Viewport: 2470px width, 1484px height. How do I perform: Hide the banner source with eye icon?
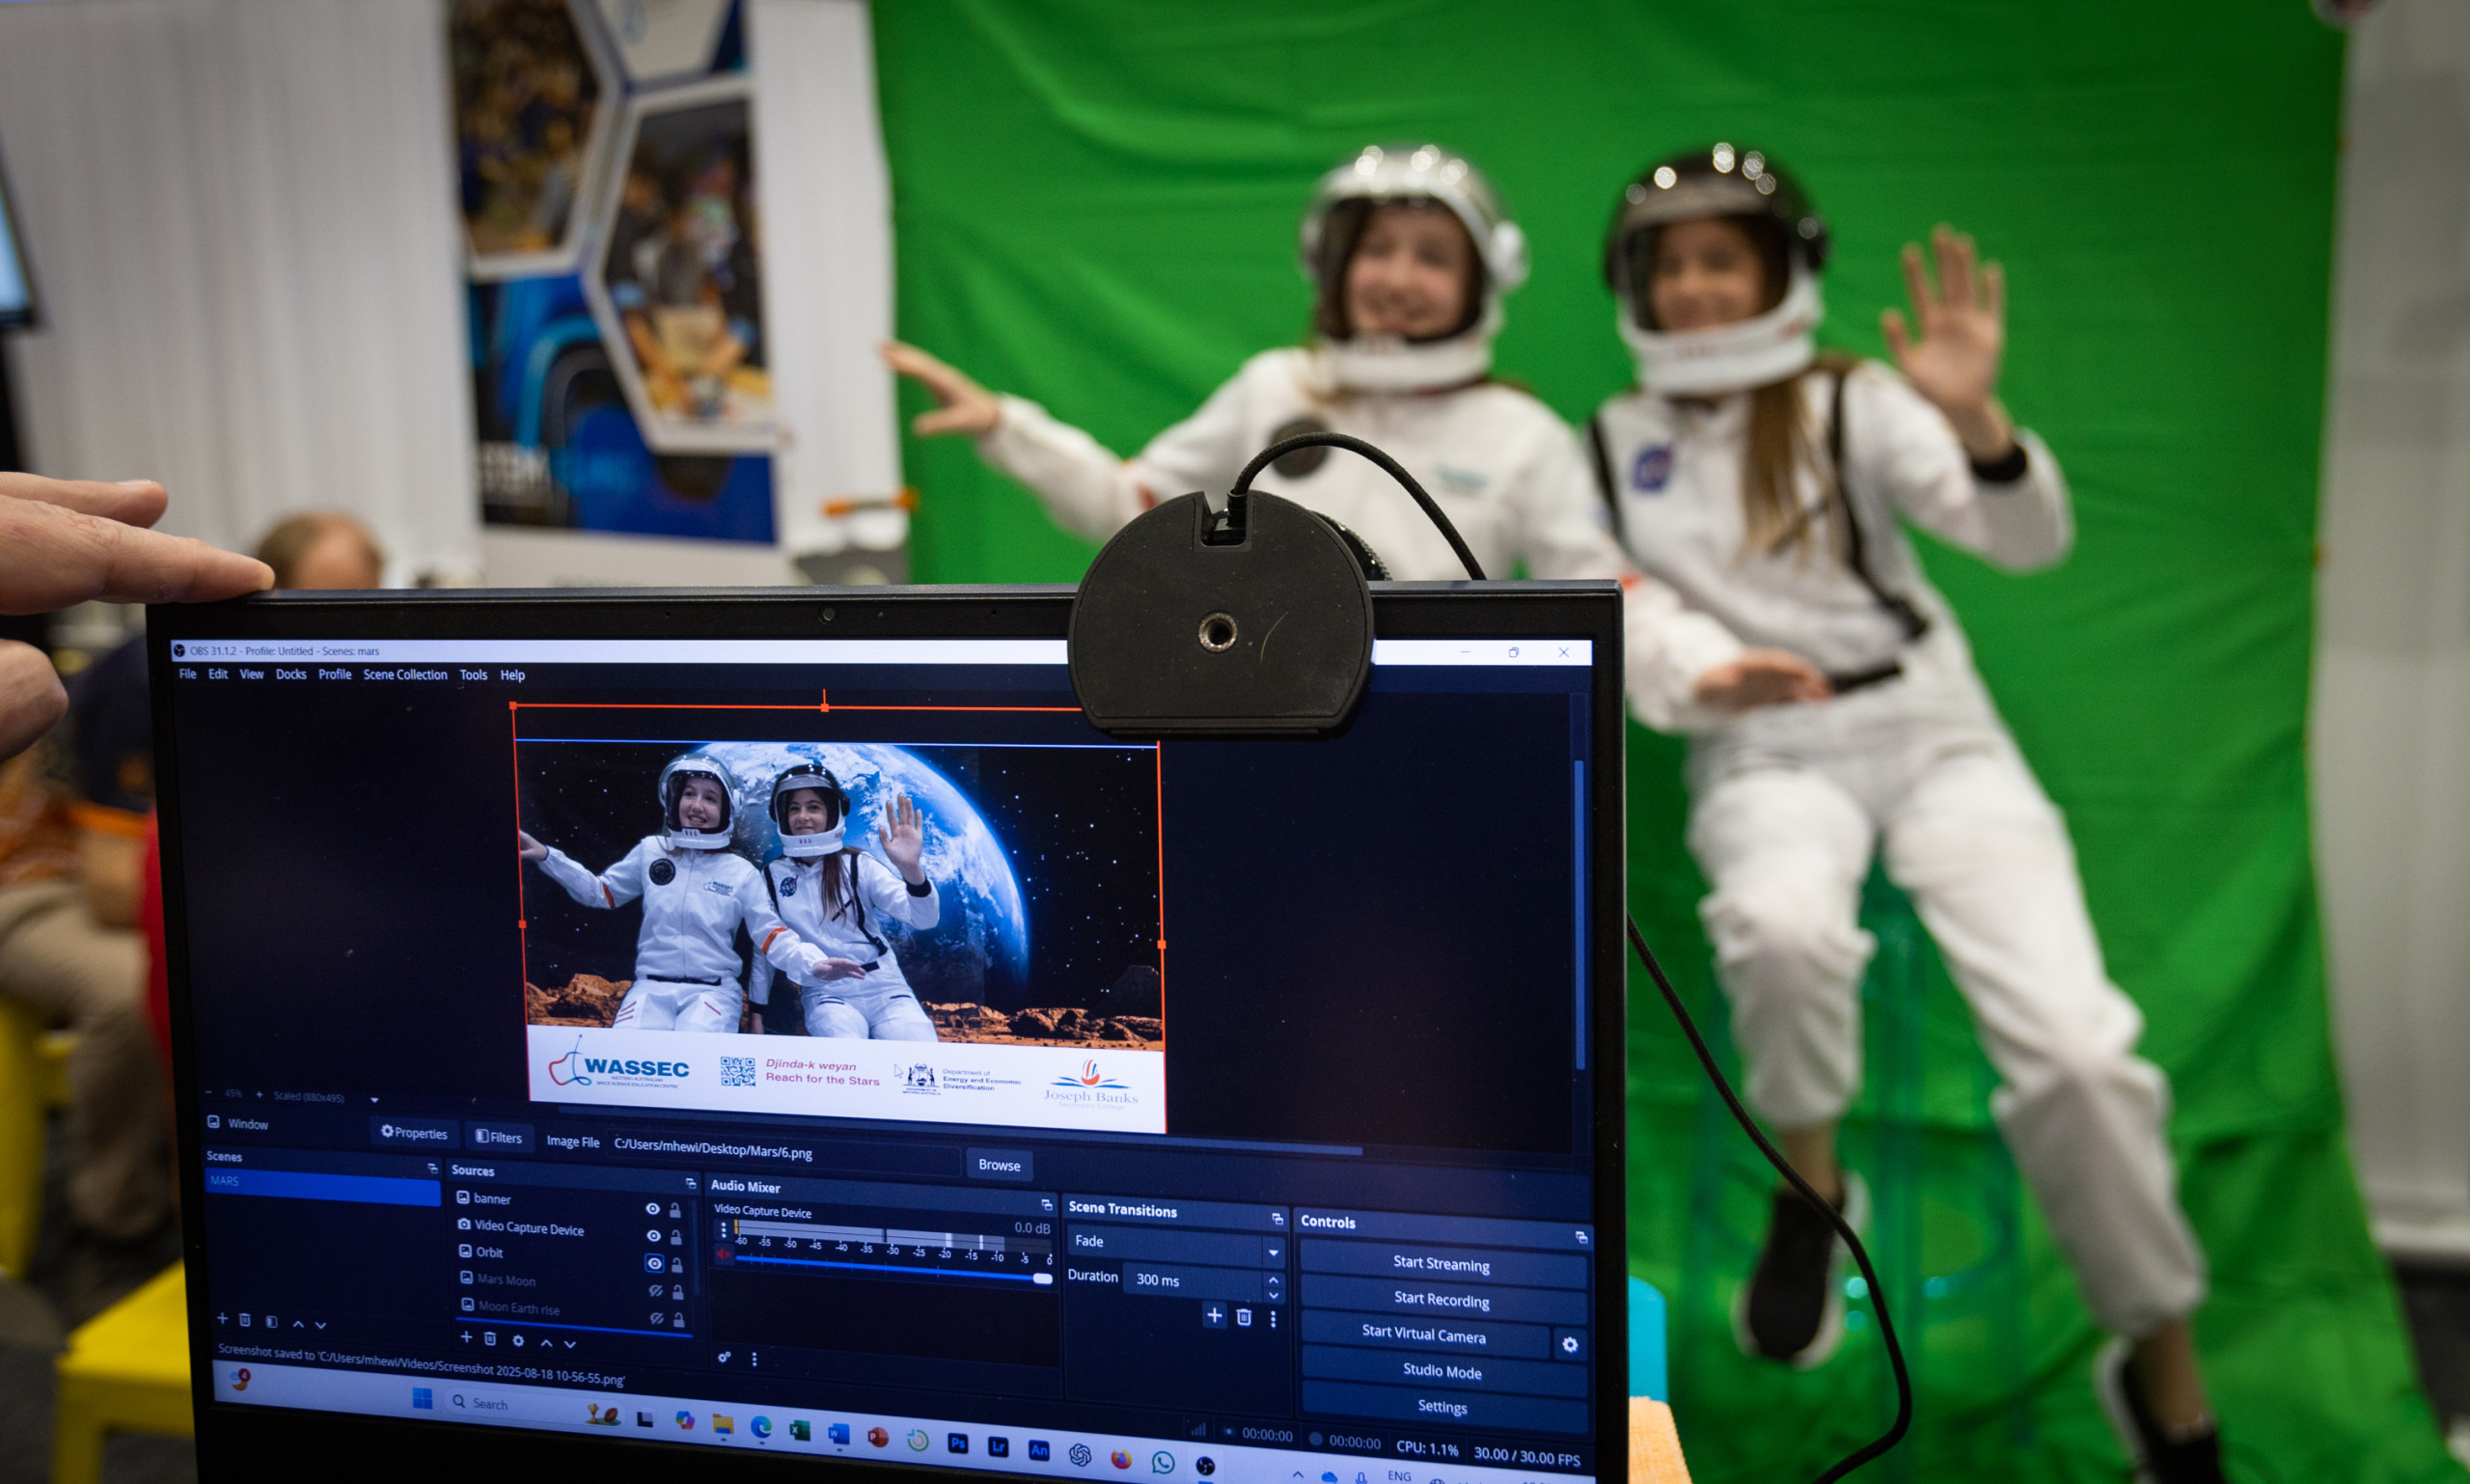click(652, 1208)
